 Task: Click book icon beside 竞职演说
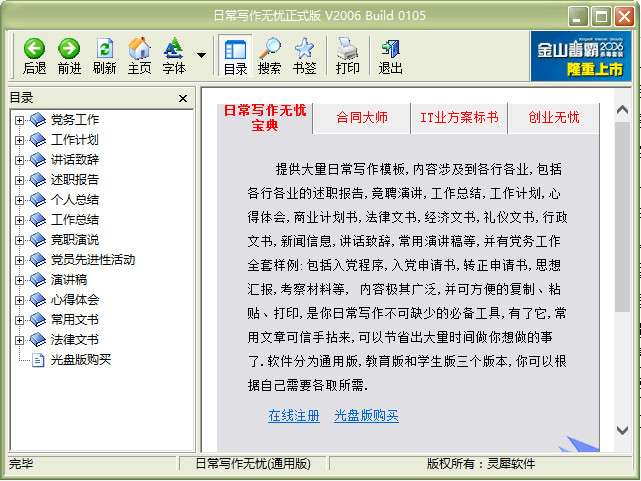38,240
